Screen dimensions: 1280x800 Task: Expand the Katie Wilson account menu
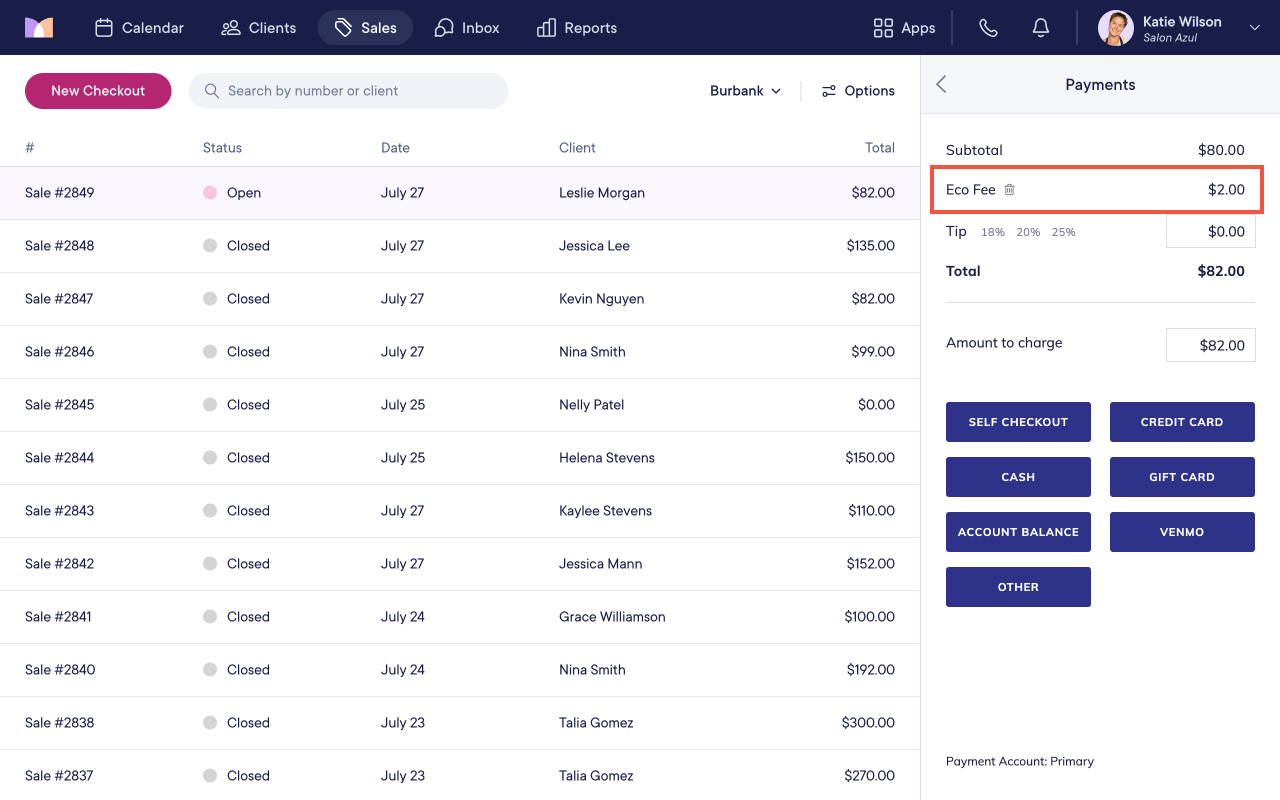click(x=1255, y=28)
